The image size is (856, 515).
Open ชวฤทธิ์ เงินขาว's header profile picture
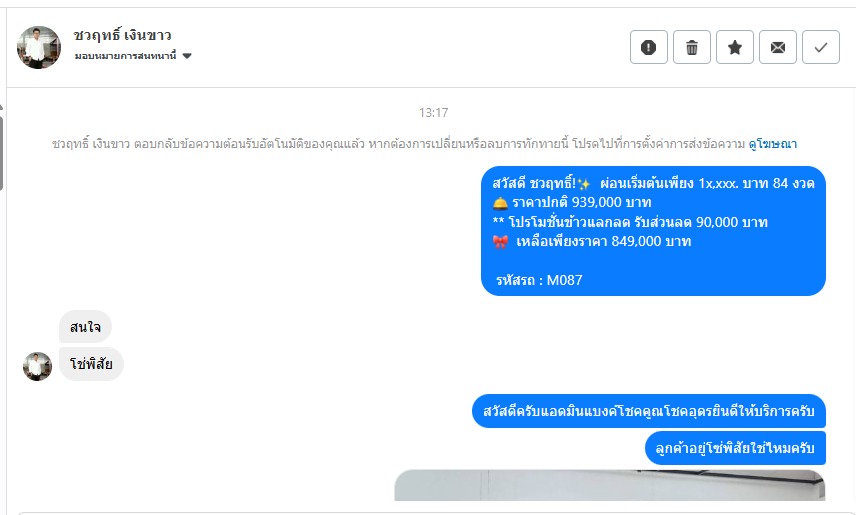point(38,48)
